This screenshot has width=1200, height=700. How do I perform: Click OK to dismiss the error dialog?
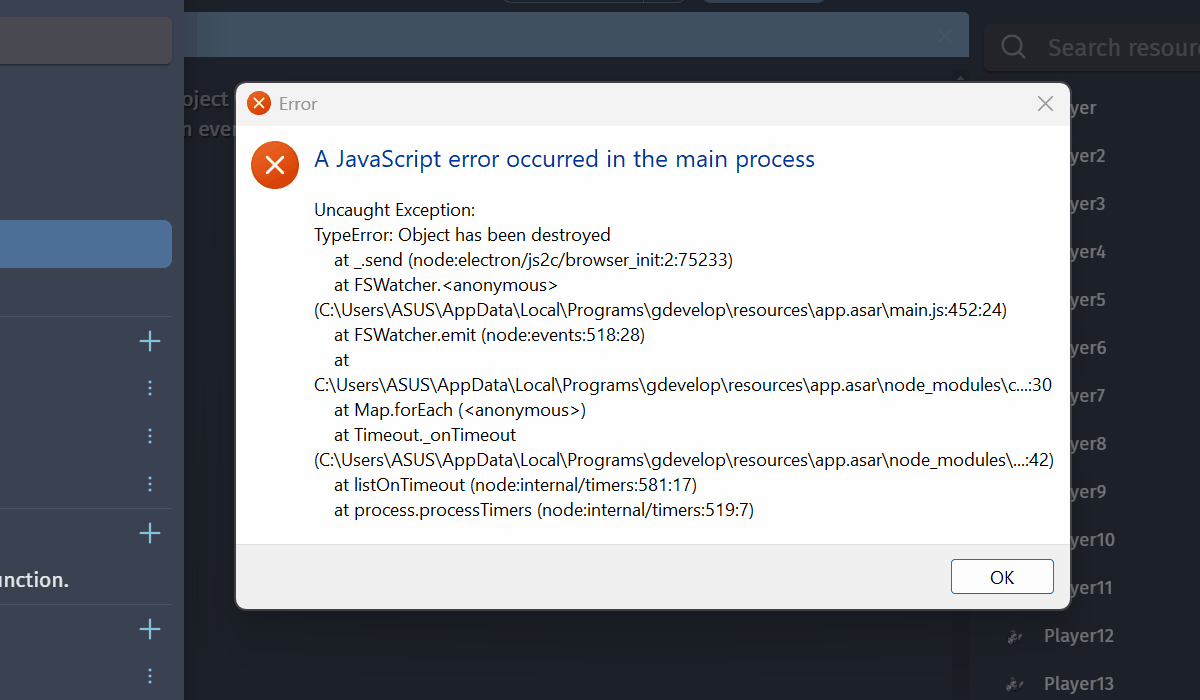click(x=1002, y=577)
